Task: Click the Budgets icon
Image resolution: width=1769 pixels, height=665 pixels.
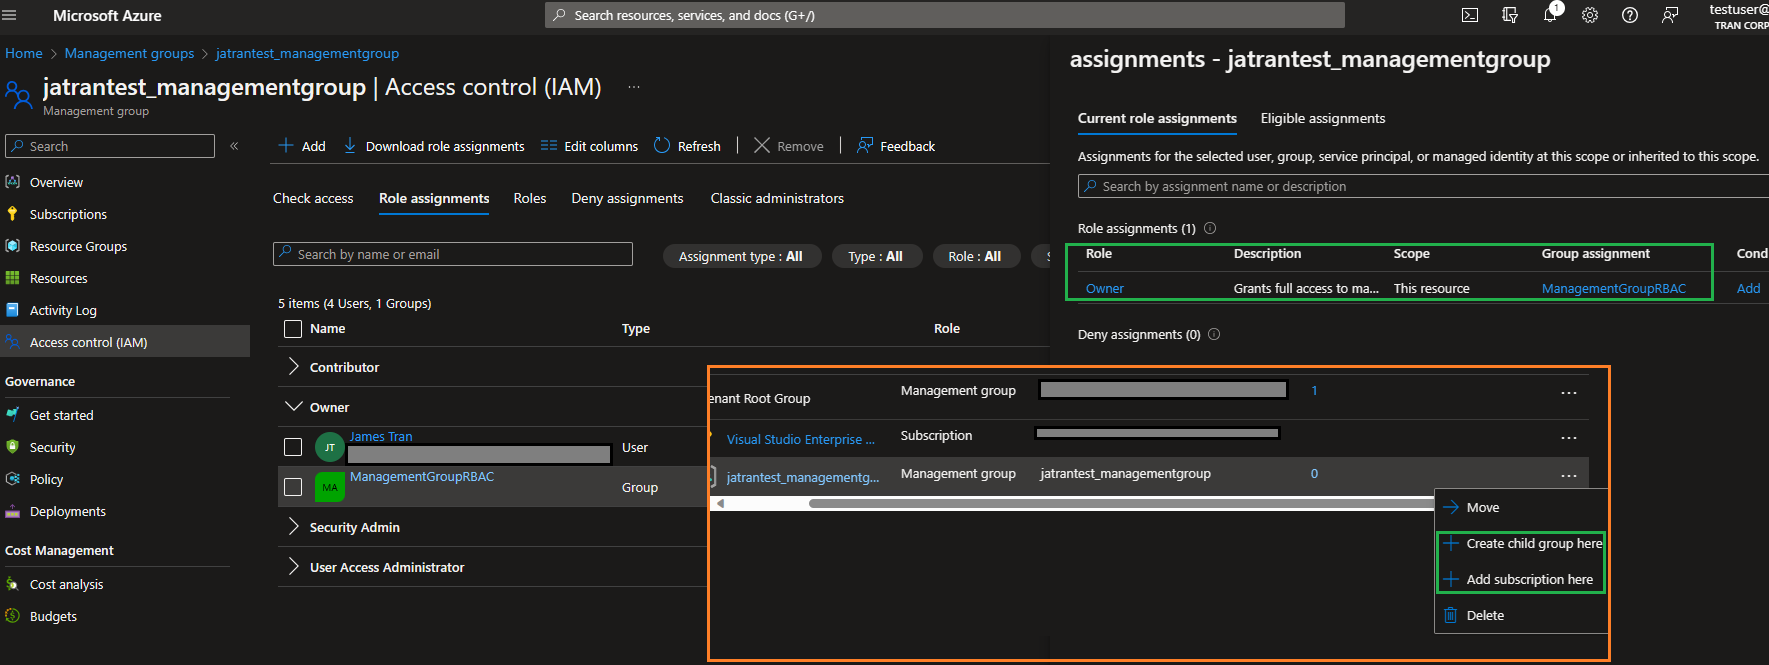Action: (13, 616)
